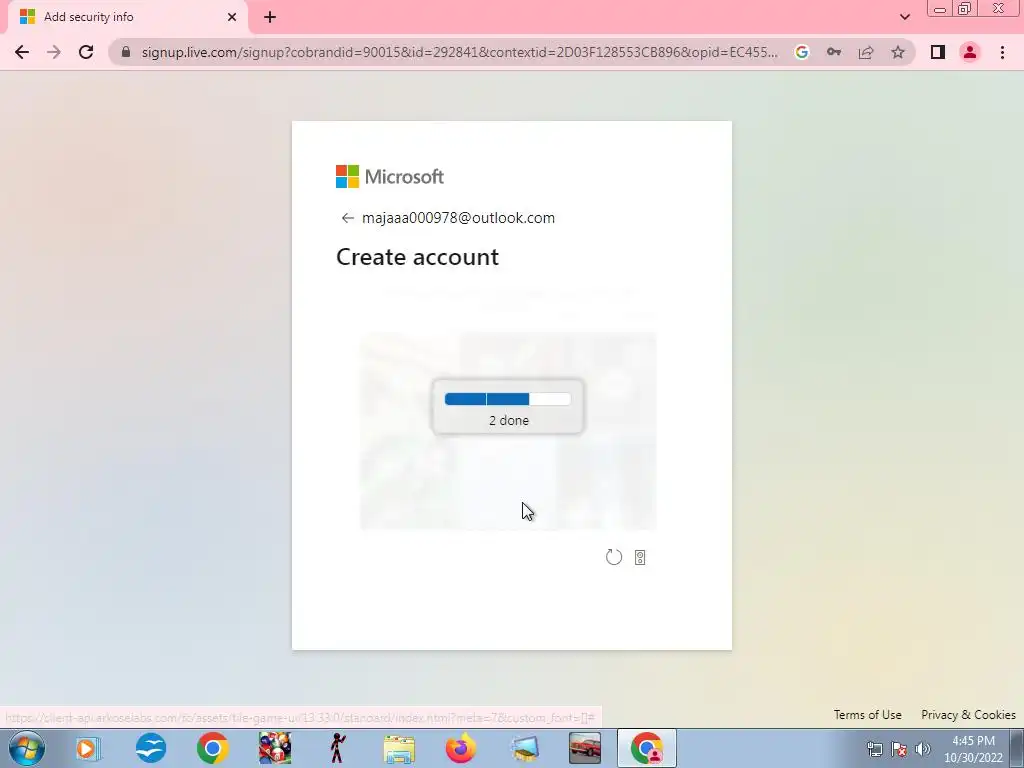The width and height of the screenshot is (1024, 768).
Task: Go forward in browser history
Action: (x=54, y=52)
